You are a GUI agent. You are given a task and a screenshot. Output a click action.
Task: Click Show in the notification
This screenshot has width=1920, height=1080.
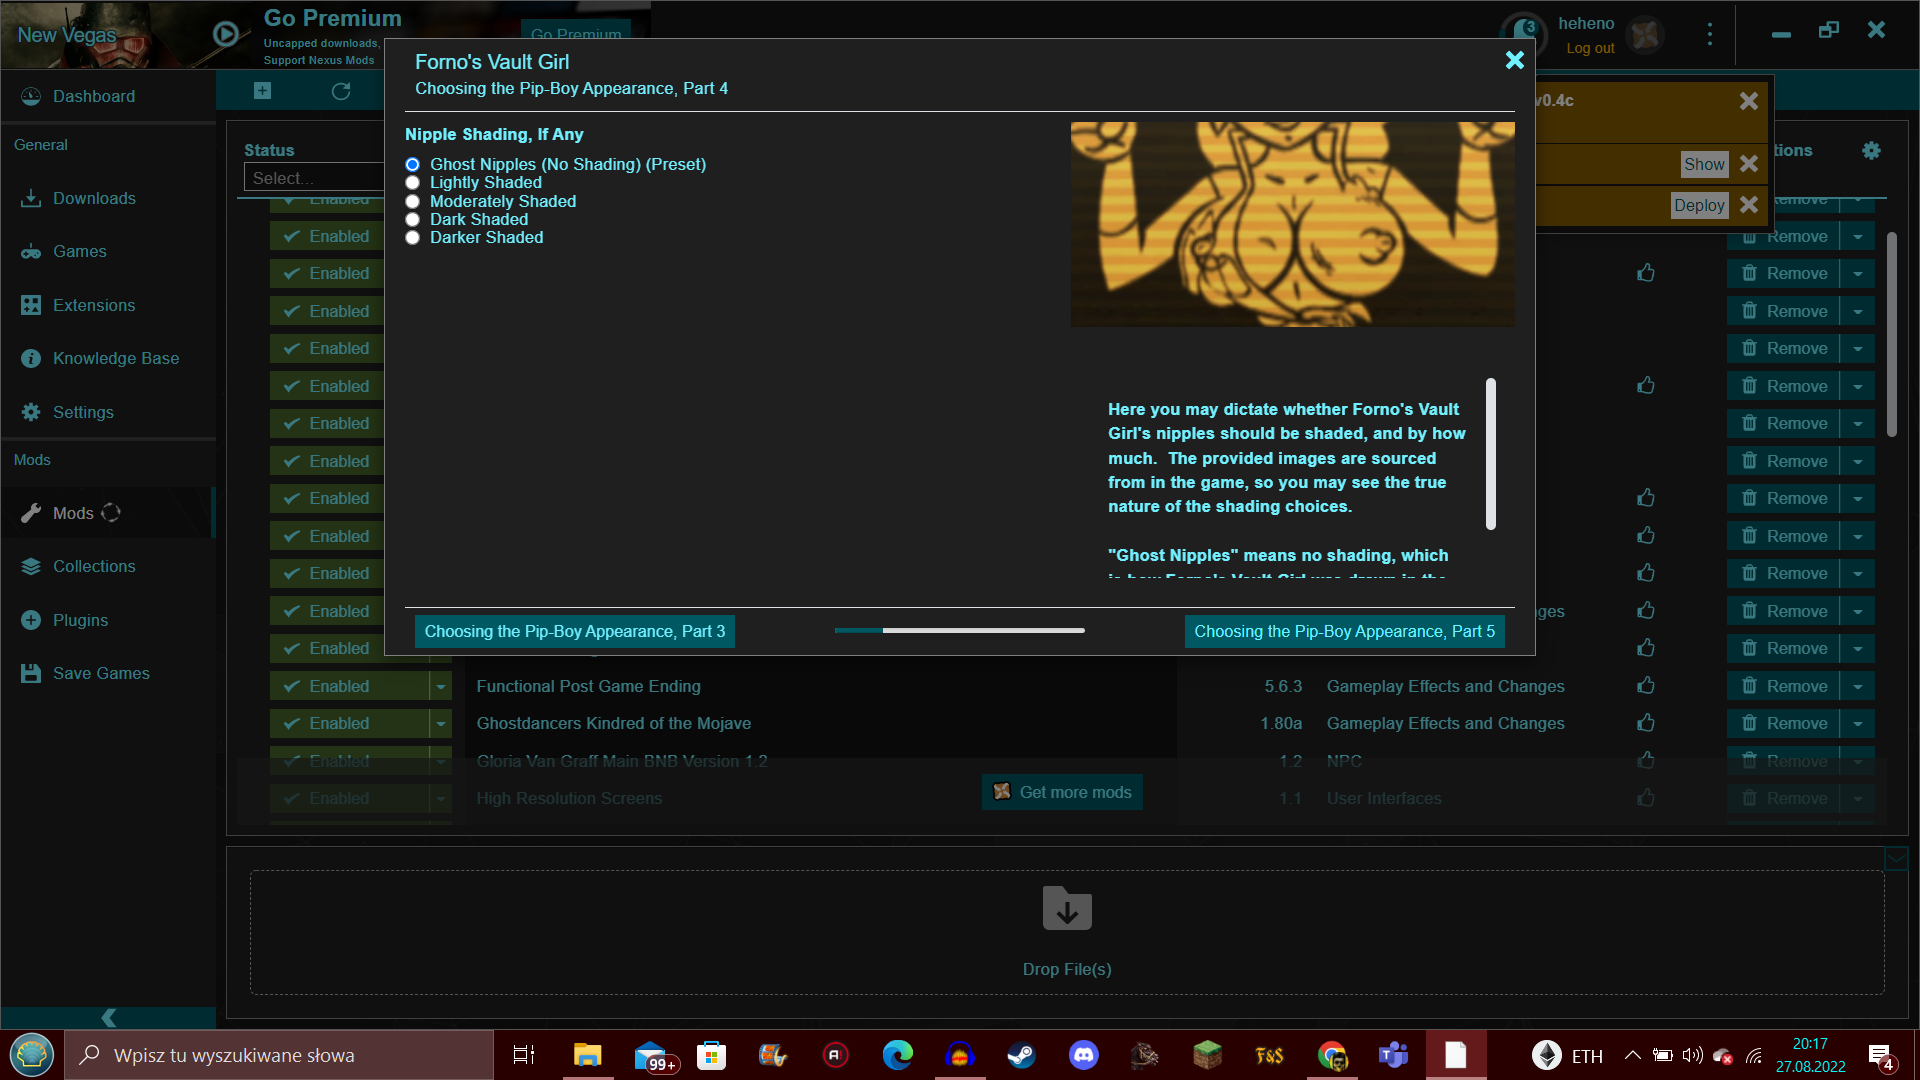[1704, 164]
